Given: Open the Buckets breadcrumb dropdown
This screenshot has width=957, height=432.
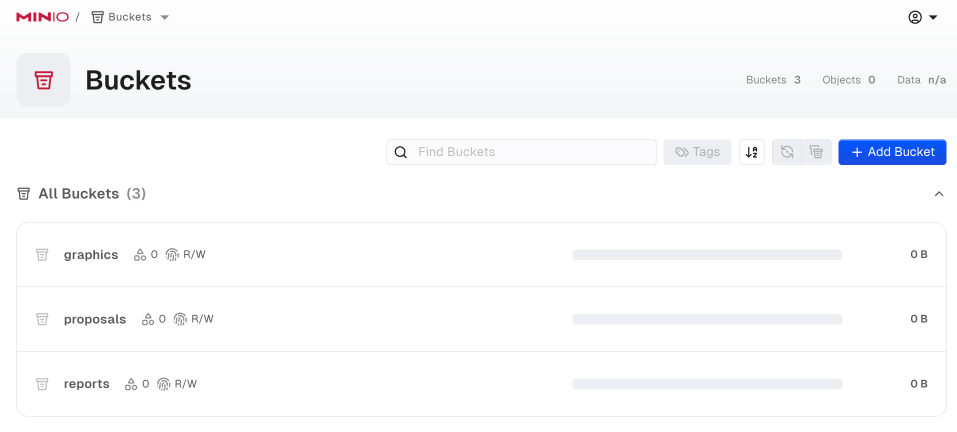Looking at the screenshot, I should pyautogui.click(x=165, y=17).
